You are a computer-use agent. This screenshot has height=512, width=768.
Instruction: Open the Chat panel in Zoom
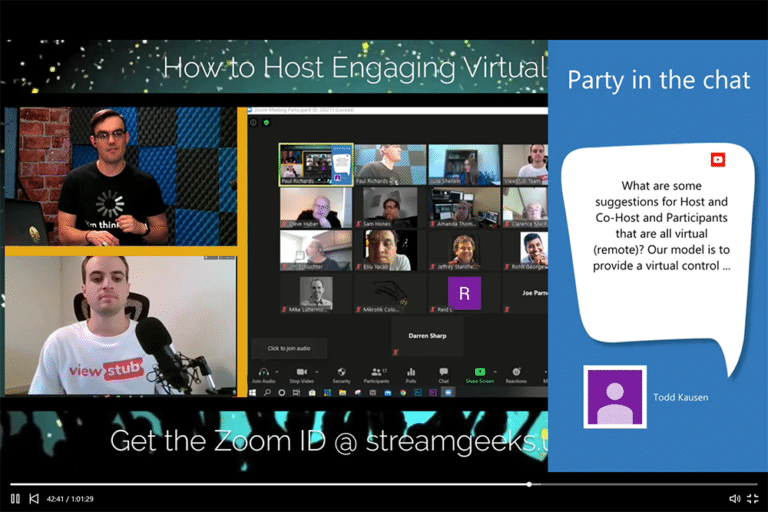pyautogui.click(x=443, y=375)
